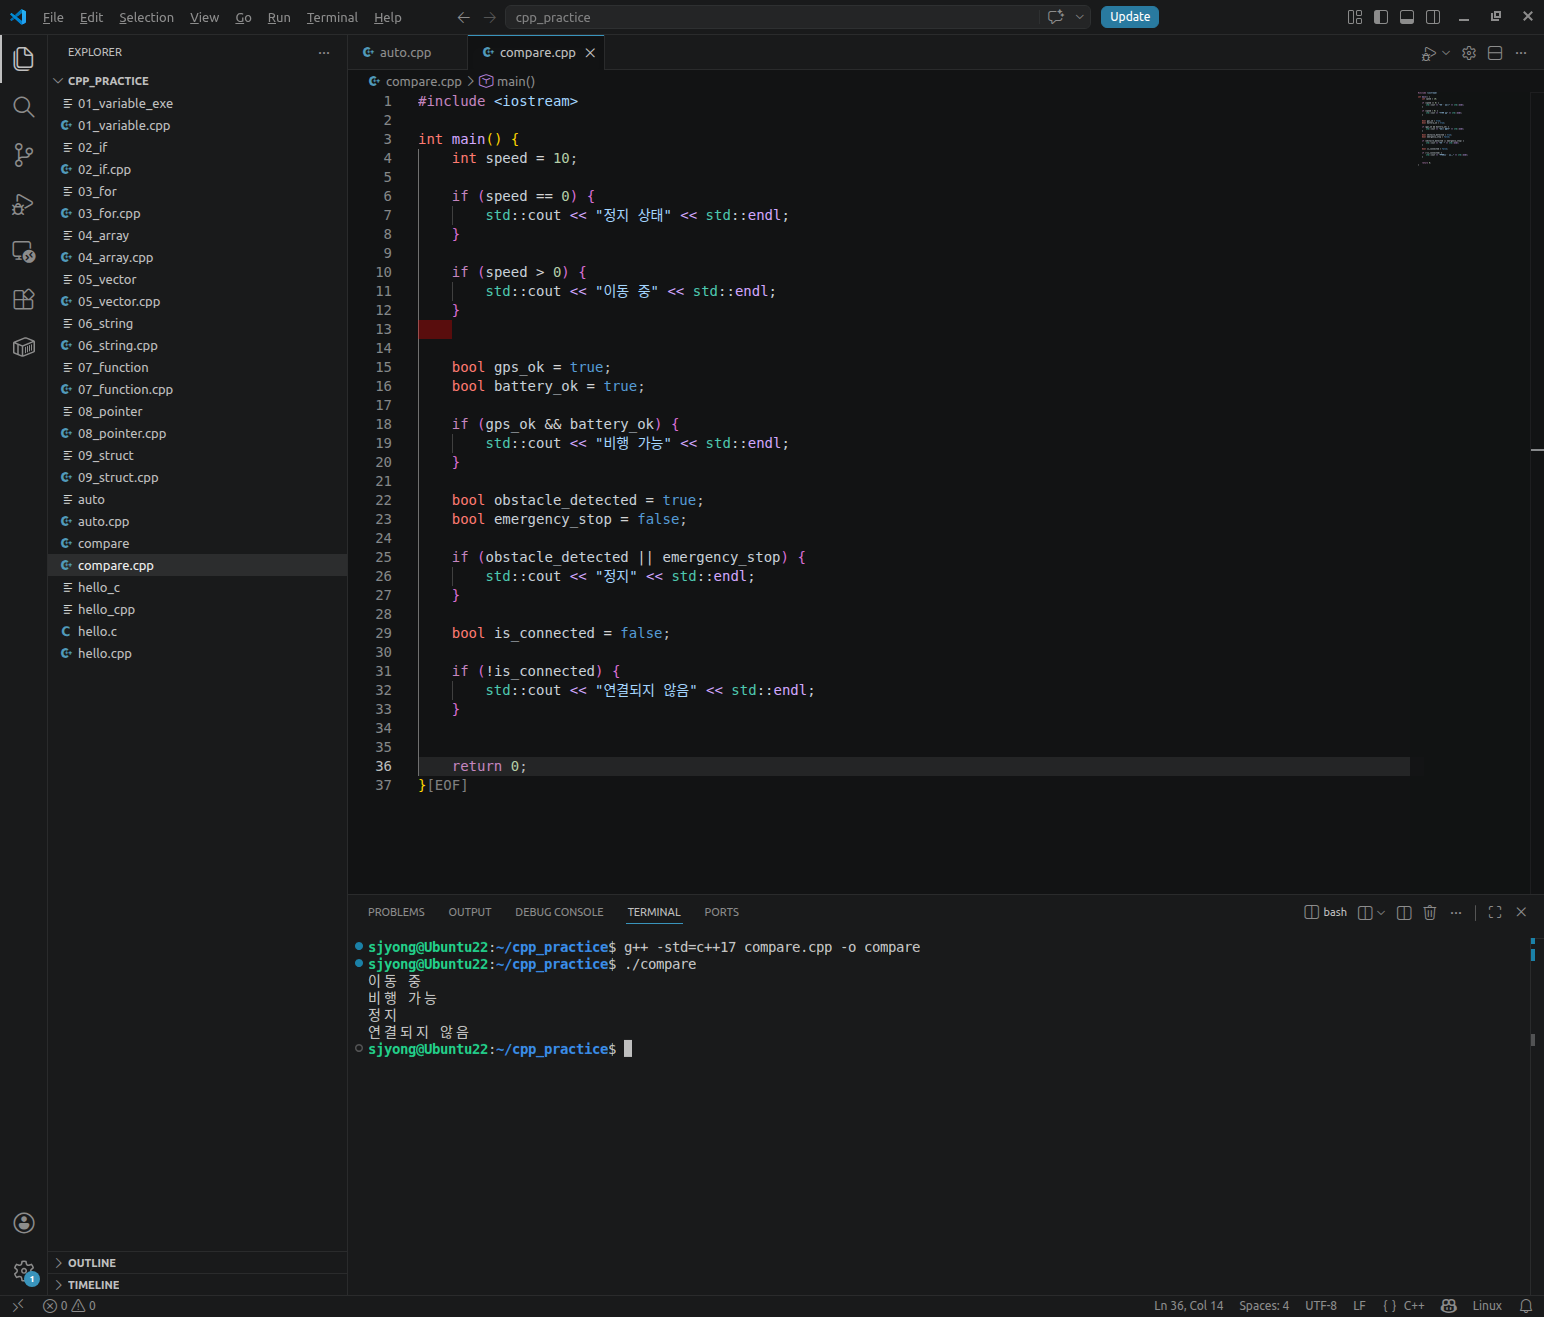The height and width of the screenshot is (1317, 1544).
Task: Close the compare.cpp tab
Action: coord(590,53)
